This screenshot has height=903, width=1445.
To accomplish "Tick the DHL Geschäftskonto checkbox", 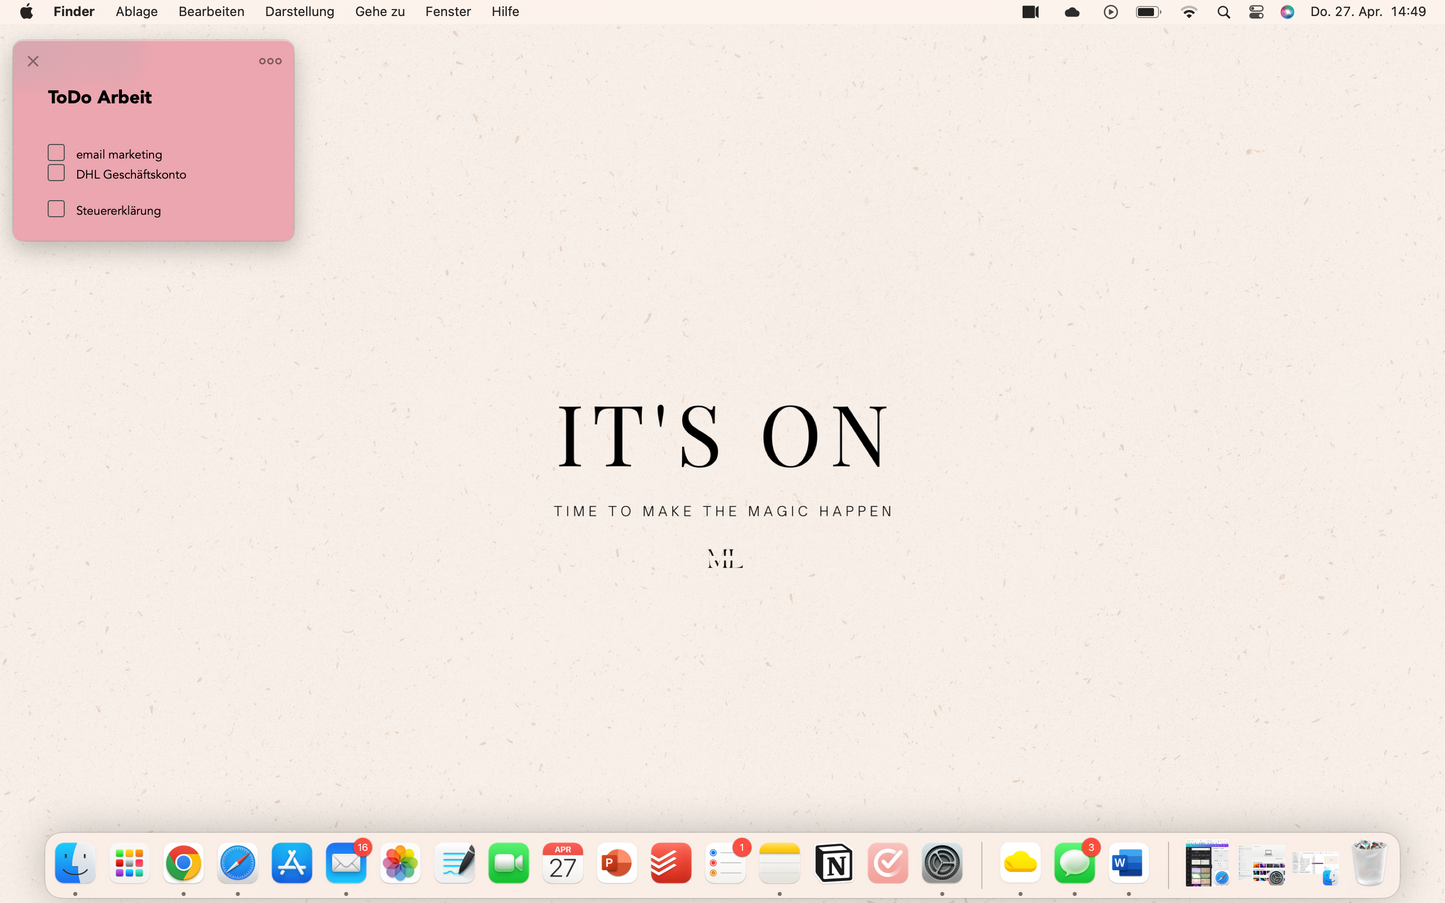I will pyautogui.click(x=56, y=173).
